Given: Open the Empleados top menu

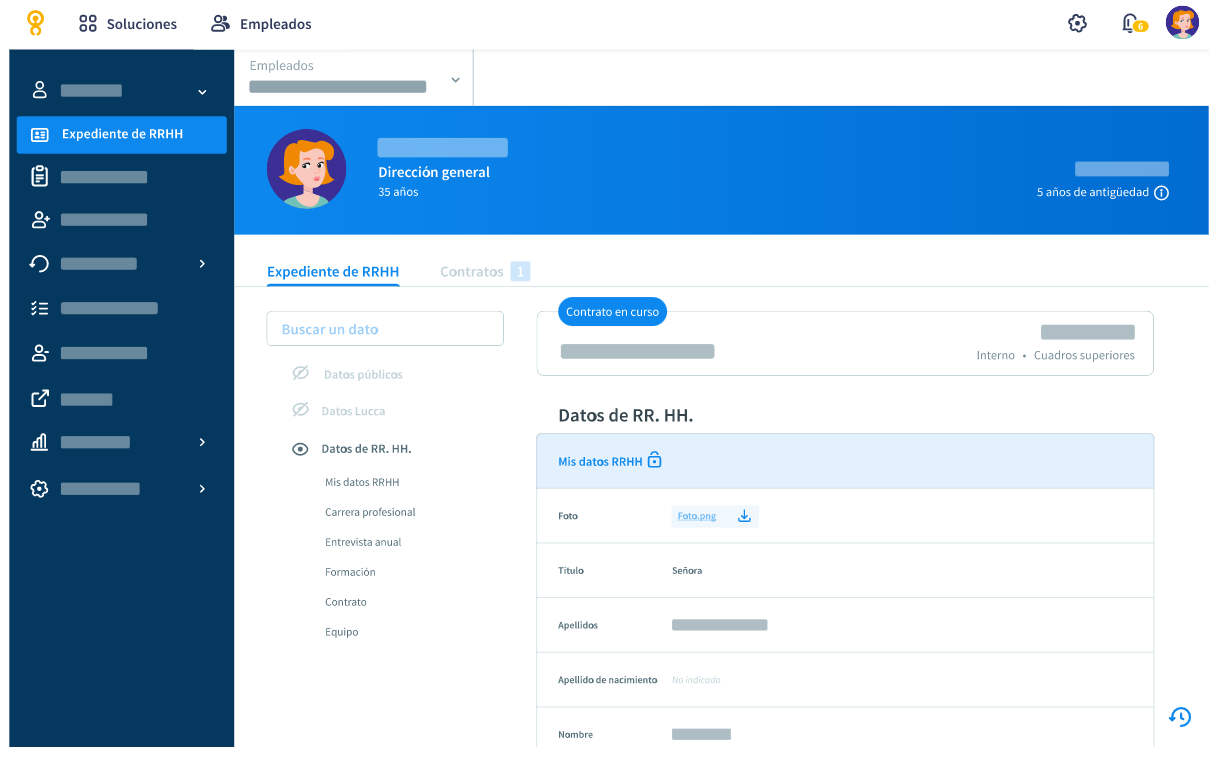Looking at the screenshot, I should pos(262,24).
